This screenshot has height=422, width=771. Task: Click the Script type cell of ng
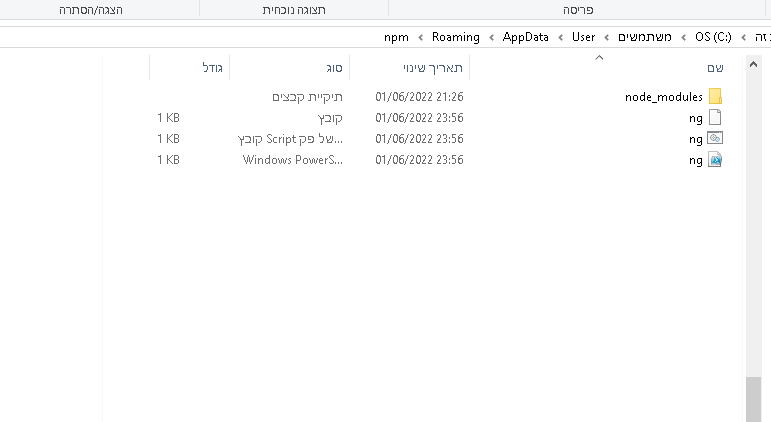290,139
